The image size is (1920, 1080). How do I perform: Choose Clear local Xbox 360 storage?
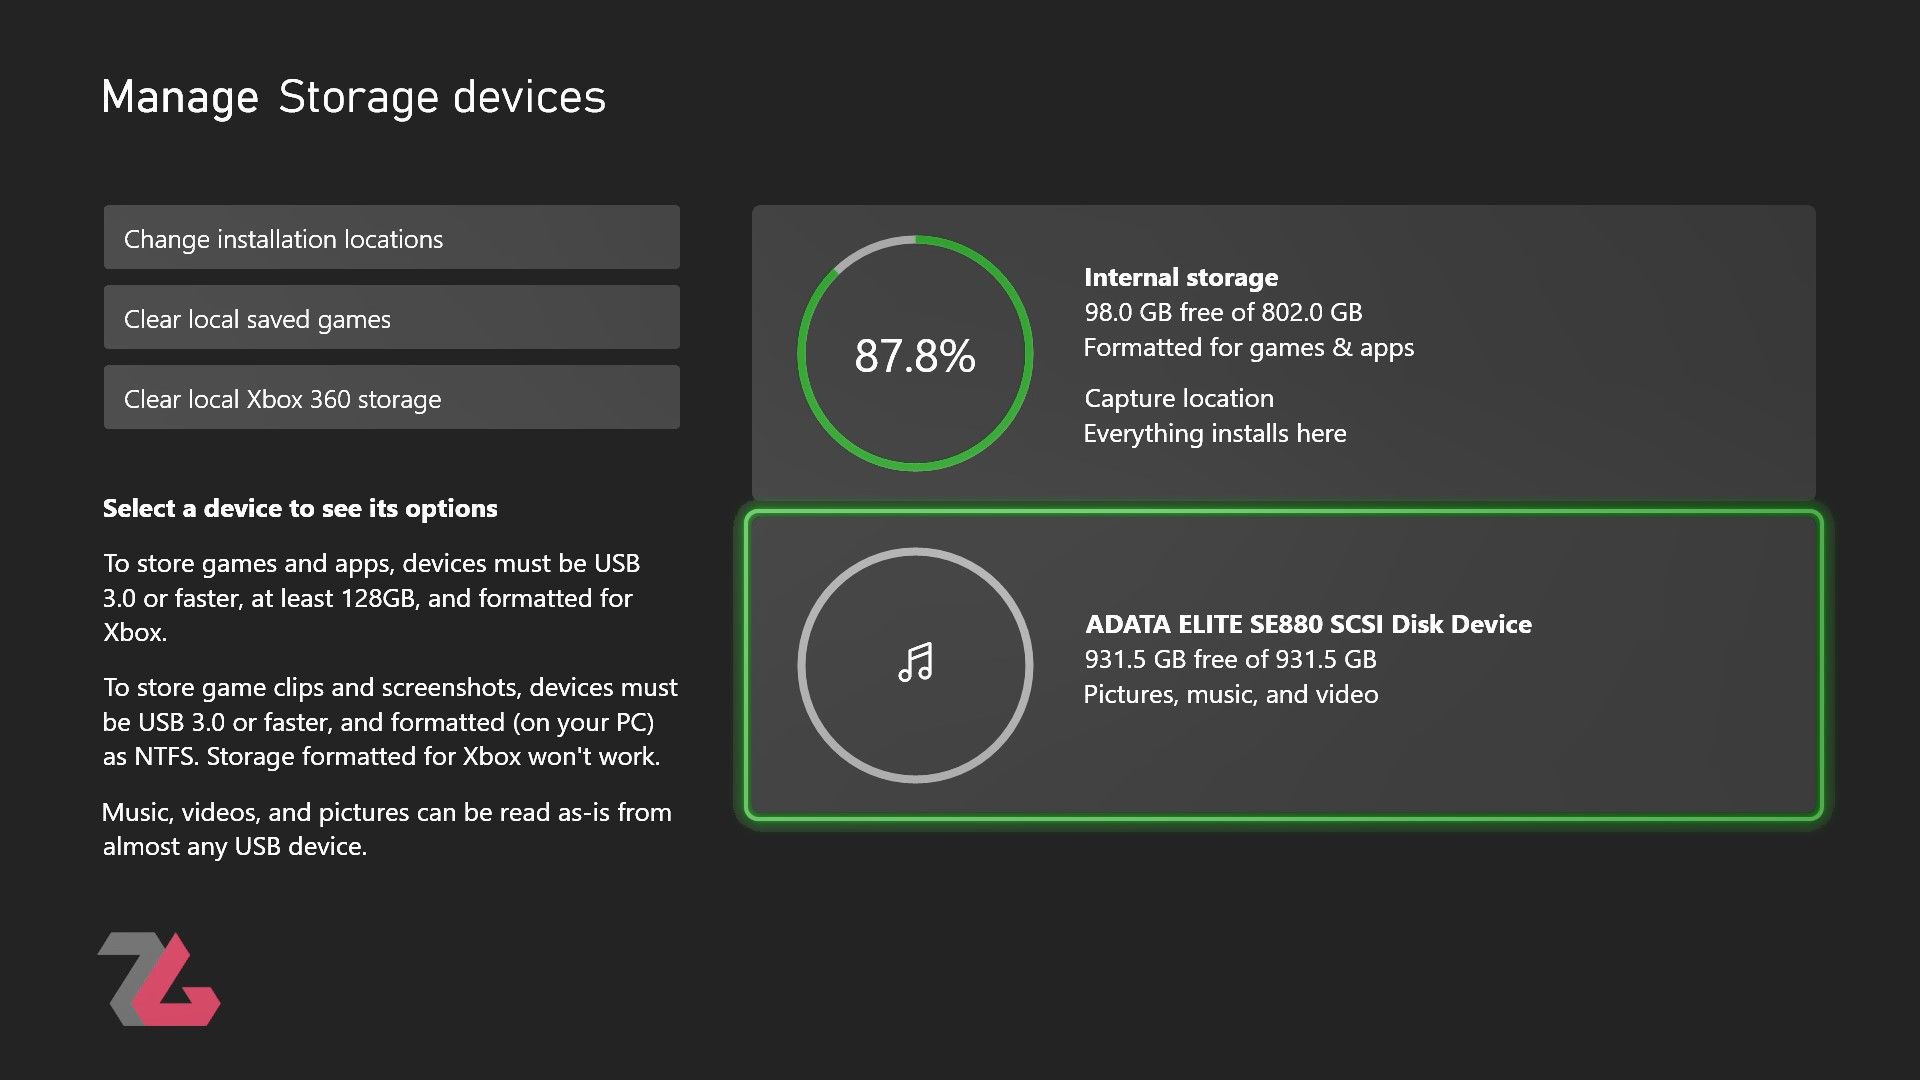coord(391,398)
